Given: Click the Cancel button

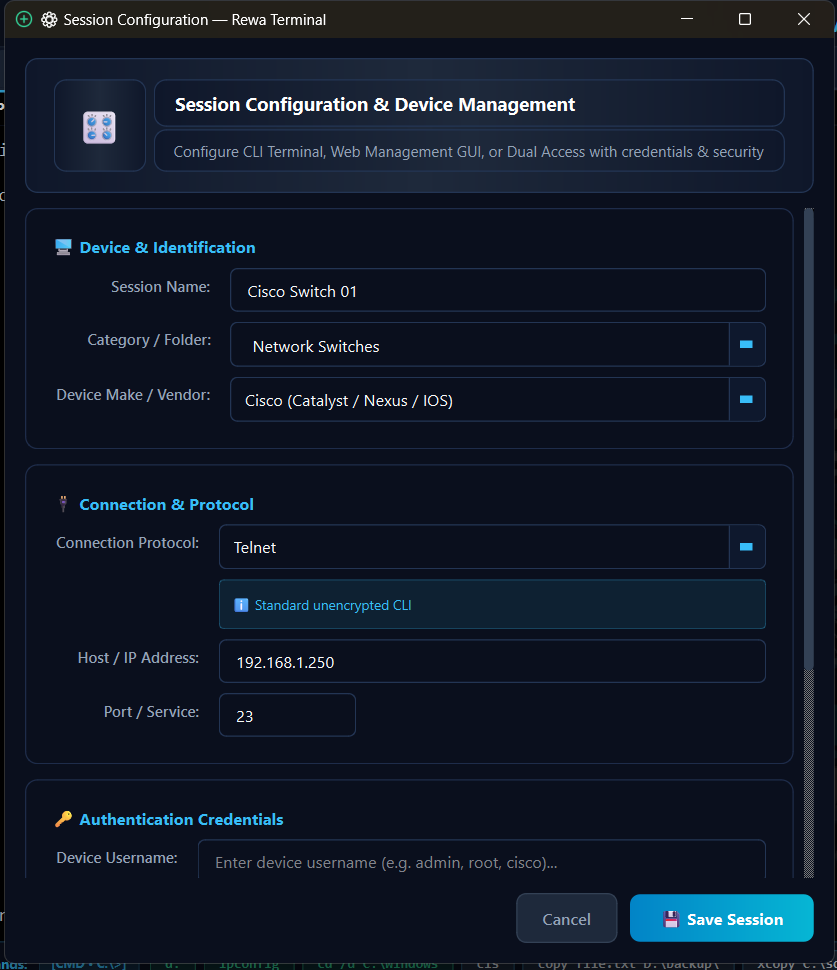Looking at the screenshot, I should 567,918.
